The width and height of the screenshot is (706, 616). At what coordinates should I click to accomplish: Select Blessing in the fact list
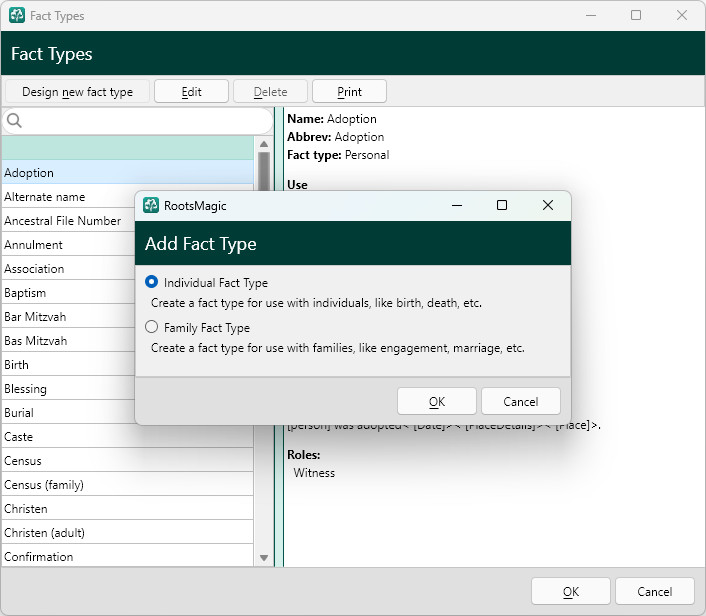(68, 389)
